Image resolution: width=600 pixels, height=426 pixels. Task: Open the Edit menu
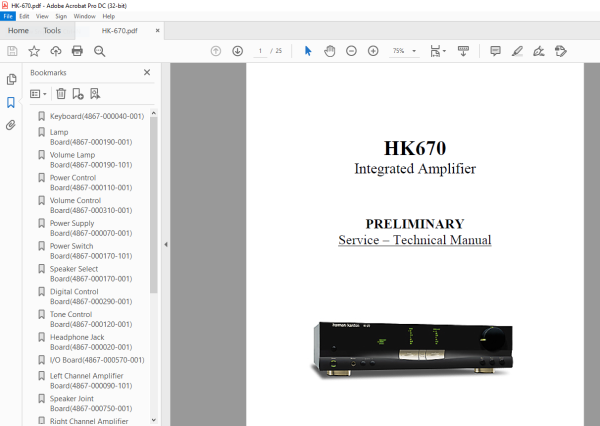pos(24,16)
